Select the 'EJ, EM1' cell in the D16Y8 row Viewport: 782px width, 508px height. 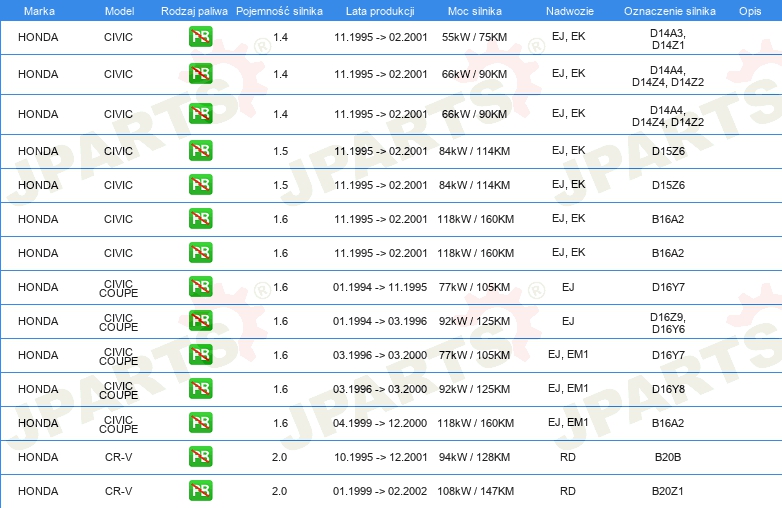pyautogui.click(x=568, y=388)
